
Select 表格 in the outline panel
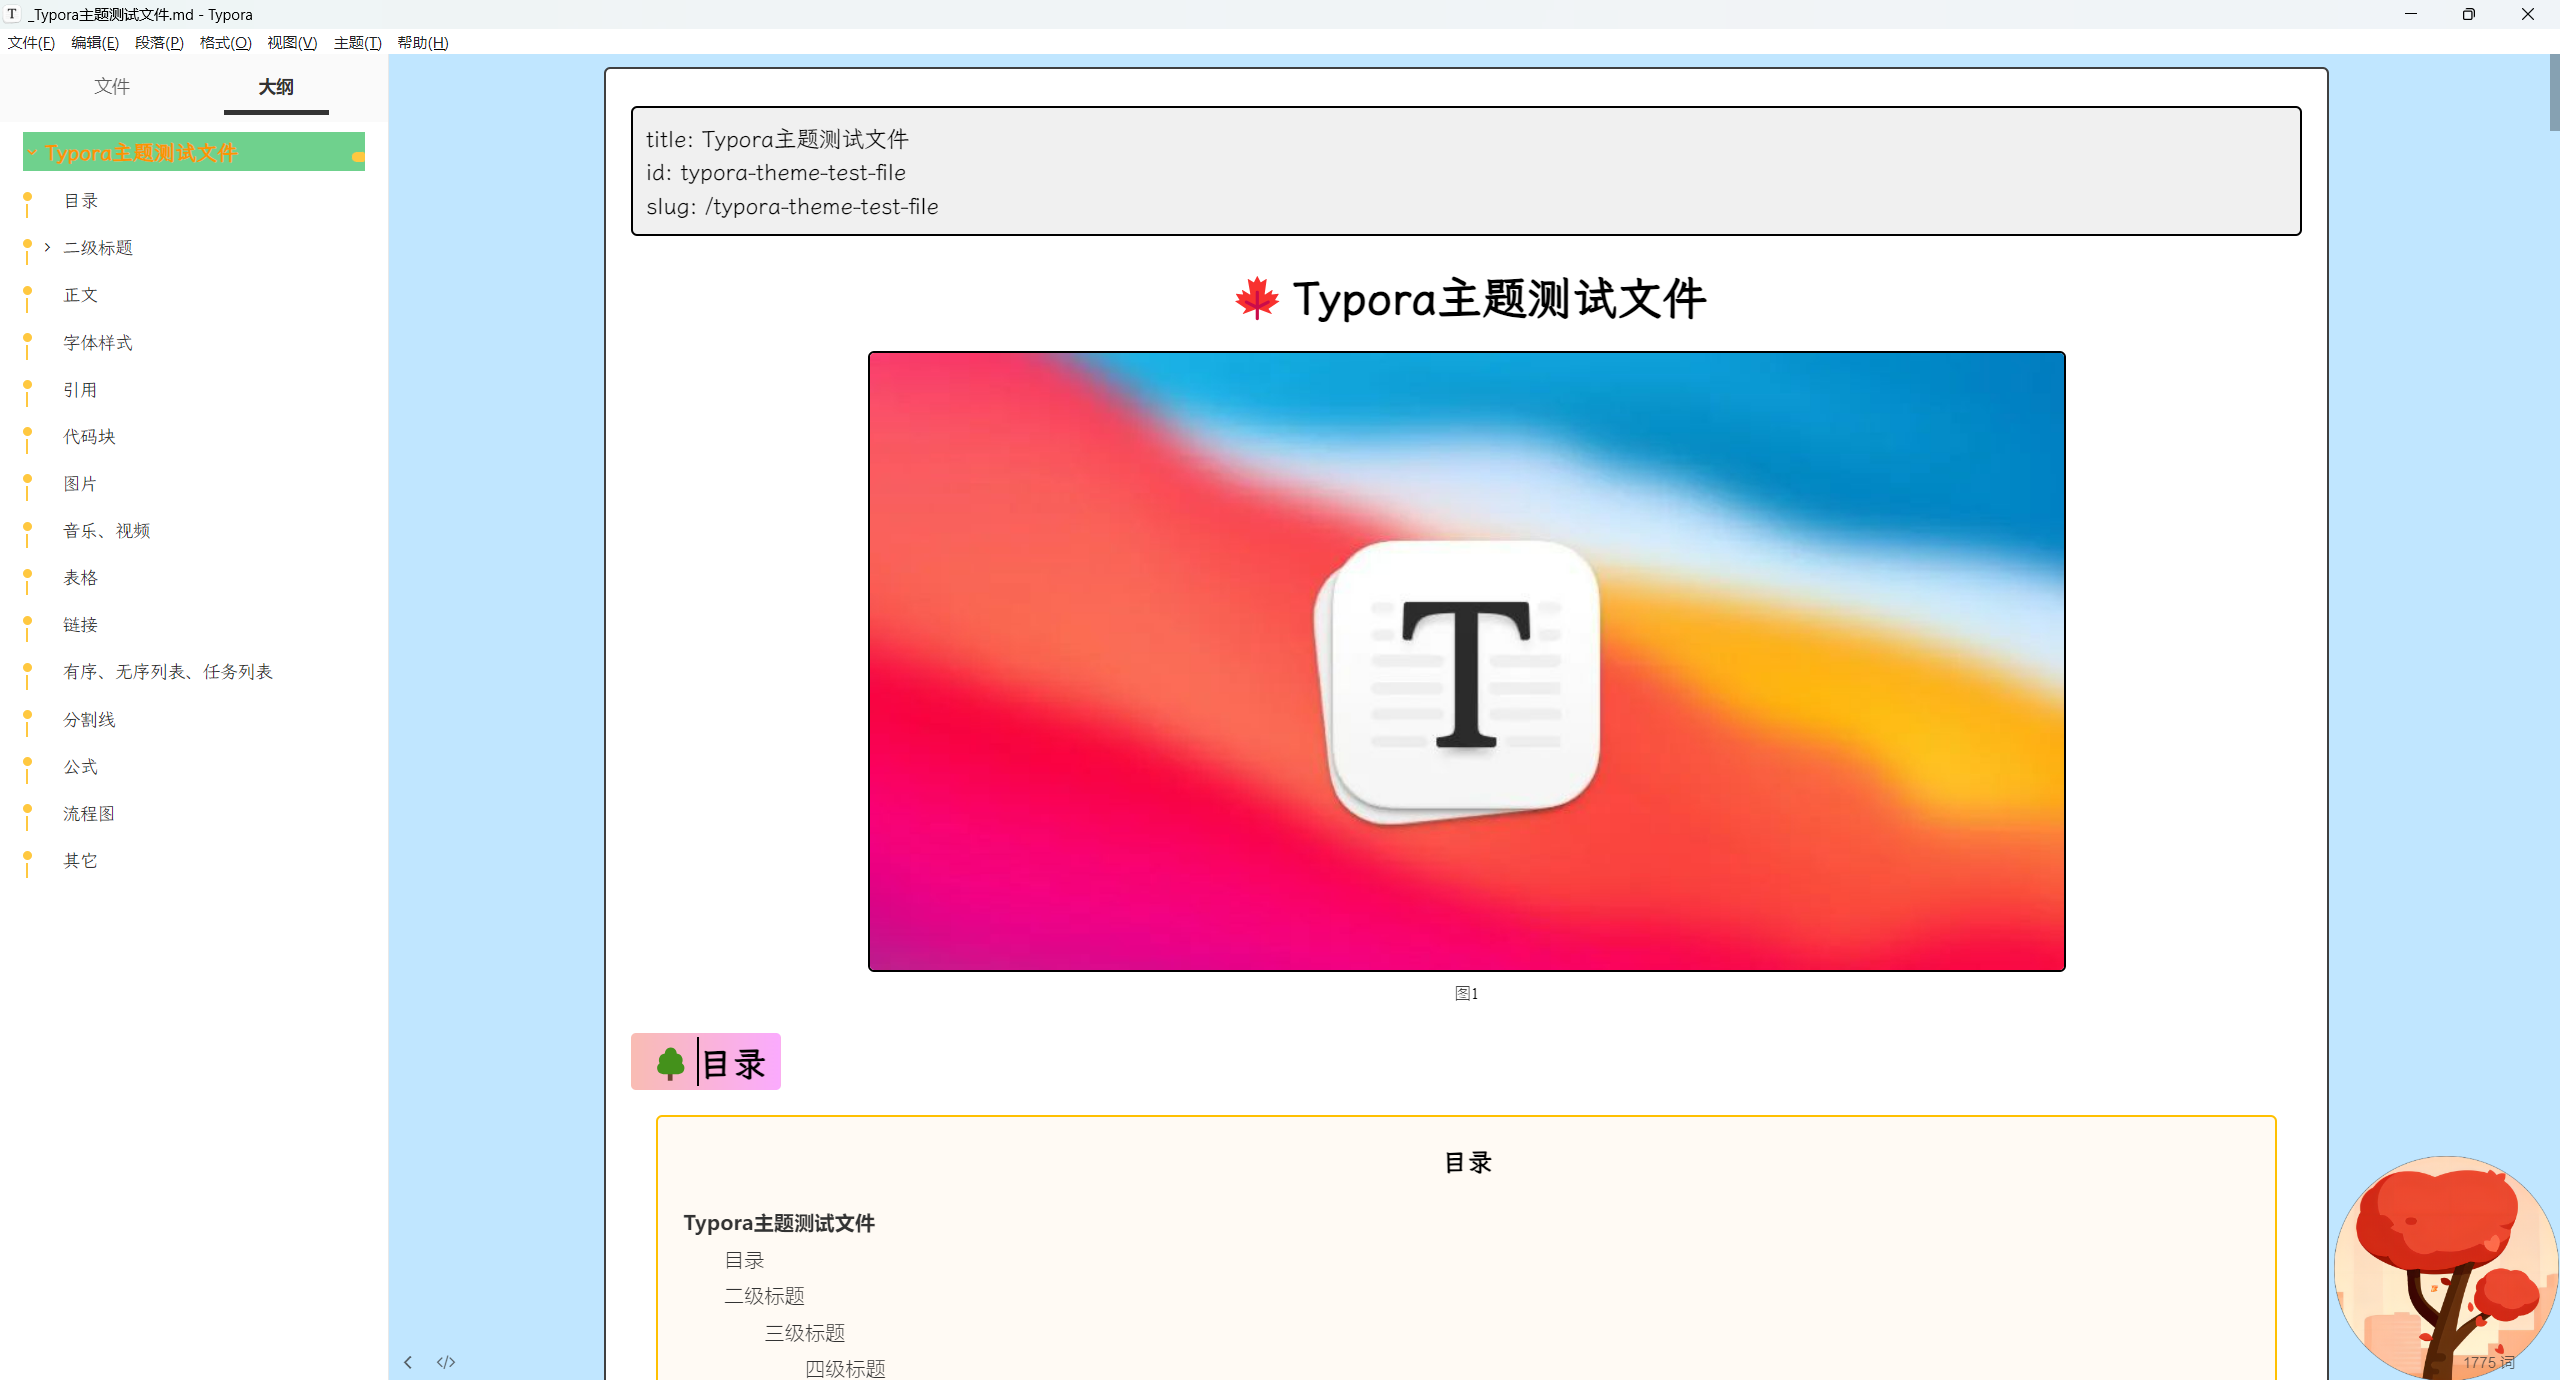pos(80,577)
